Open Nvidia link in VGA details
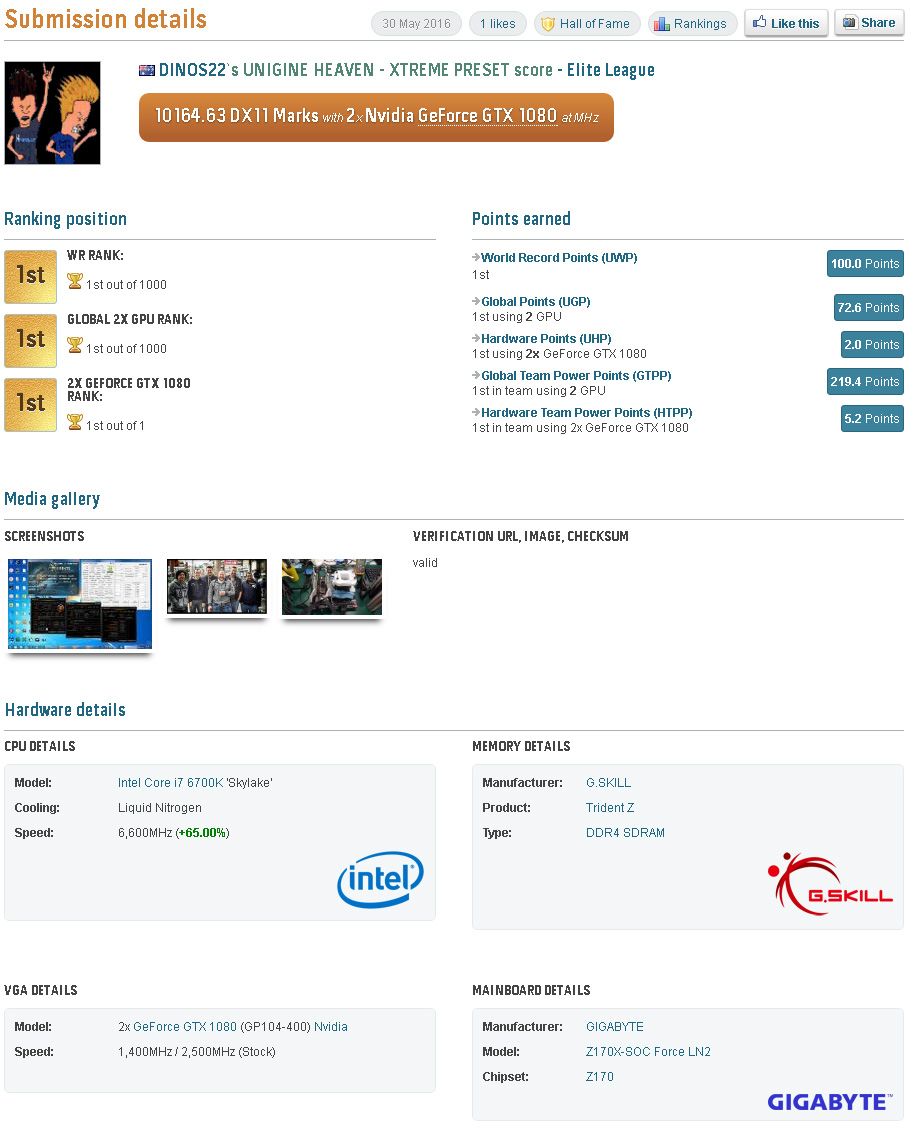The image size is (913, 1139). coord(330,1027)
